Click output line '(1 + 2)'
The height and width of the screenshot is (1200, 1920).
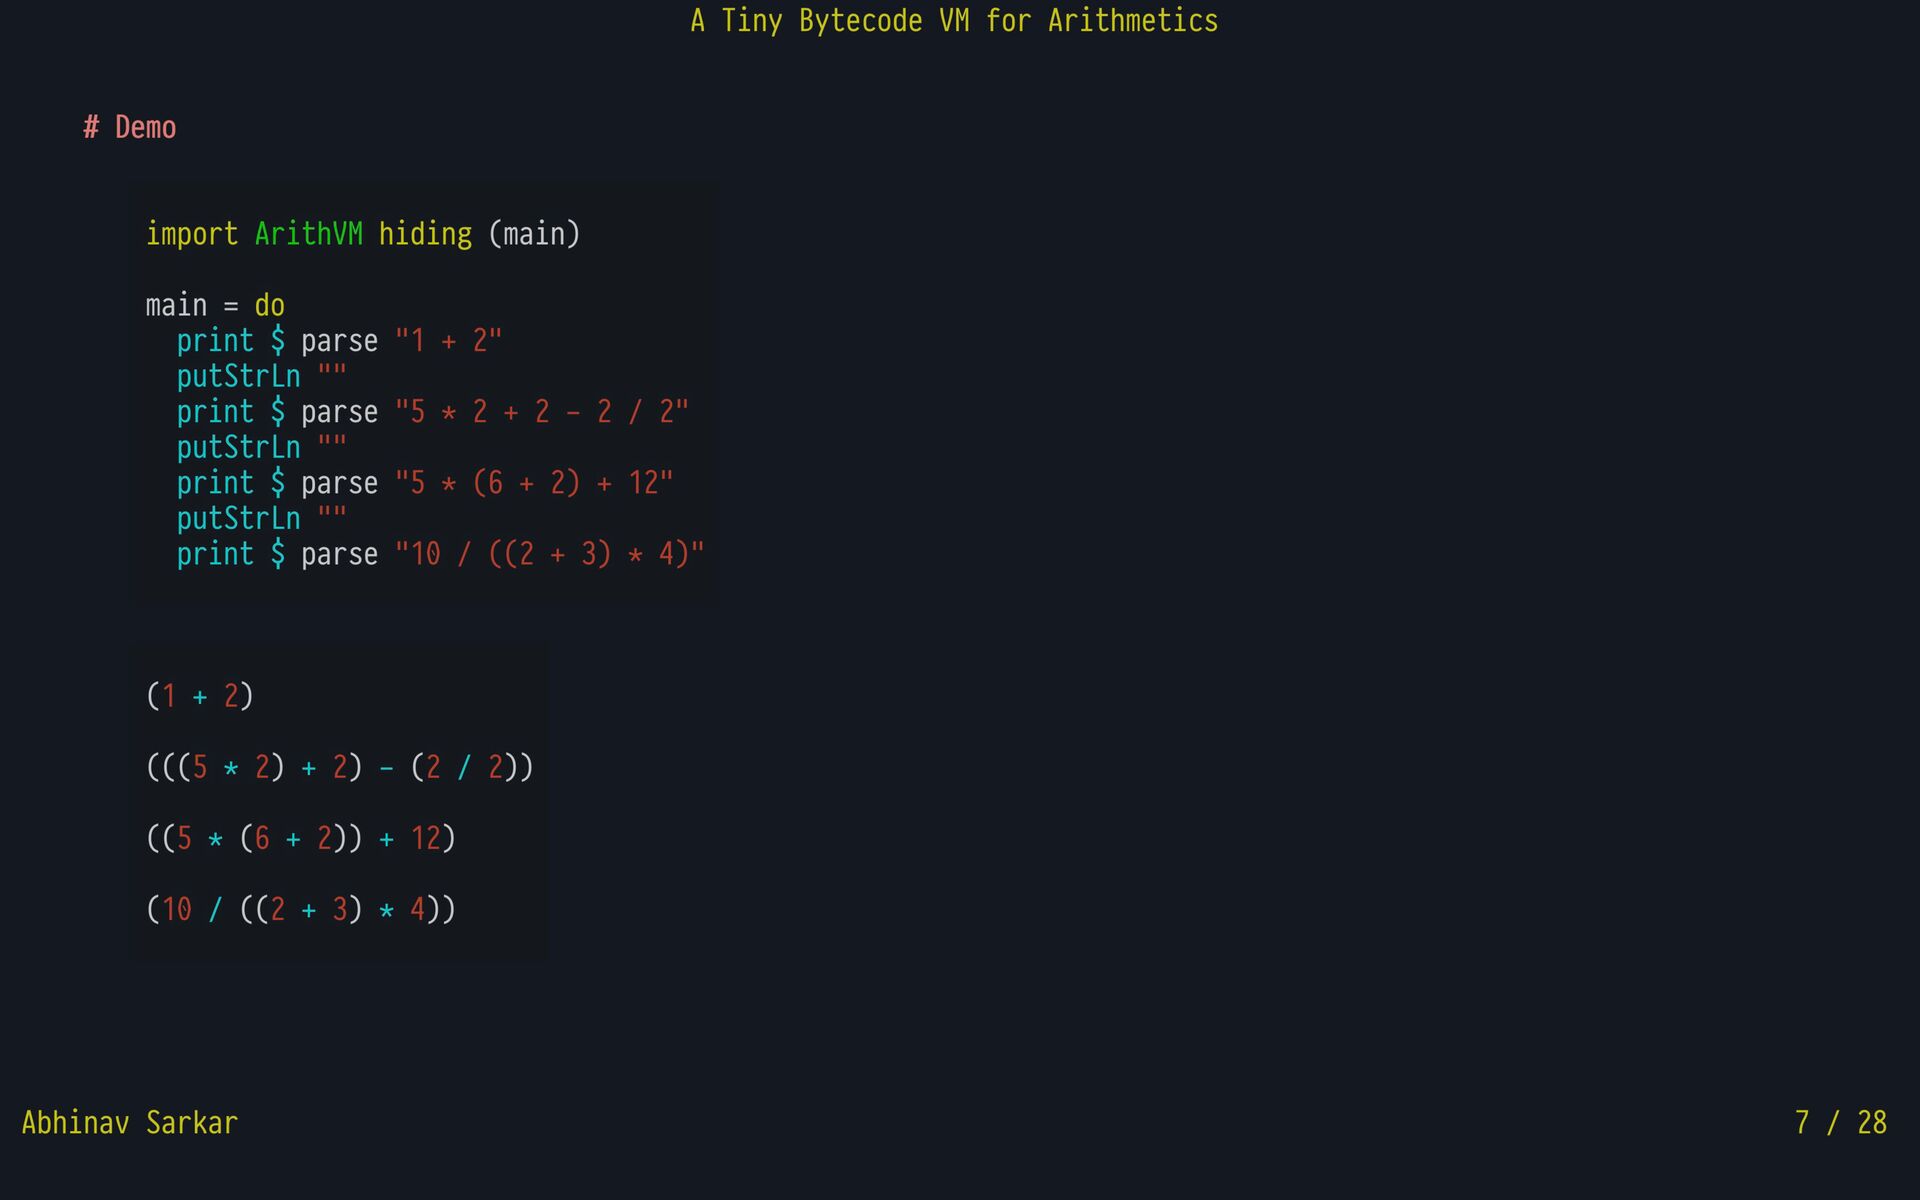[x=200, y=696]
